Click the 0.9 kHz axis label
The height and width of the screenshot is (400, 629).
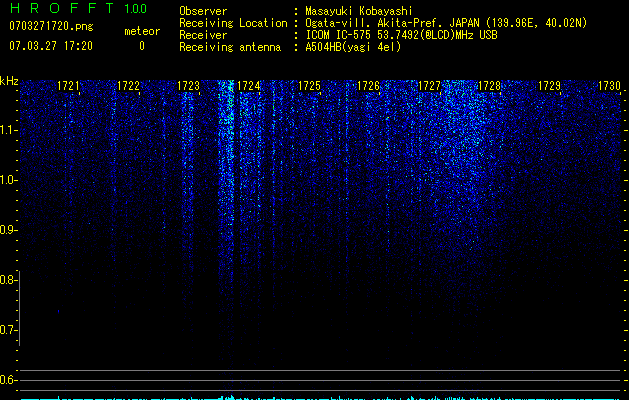[x=8, y=230]
